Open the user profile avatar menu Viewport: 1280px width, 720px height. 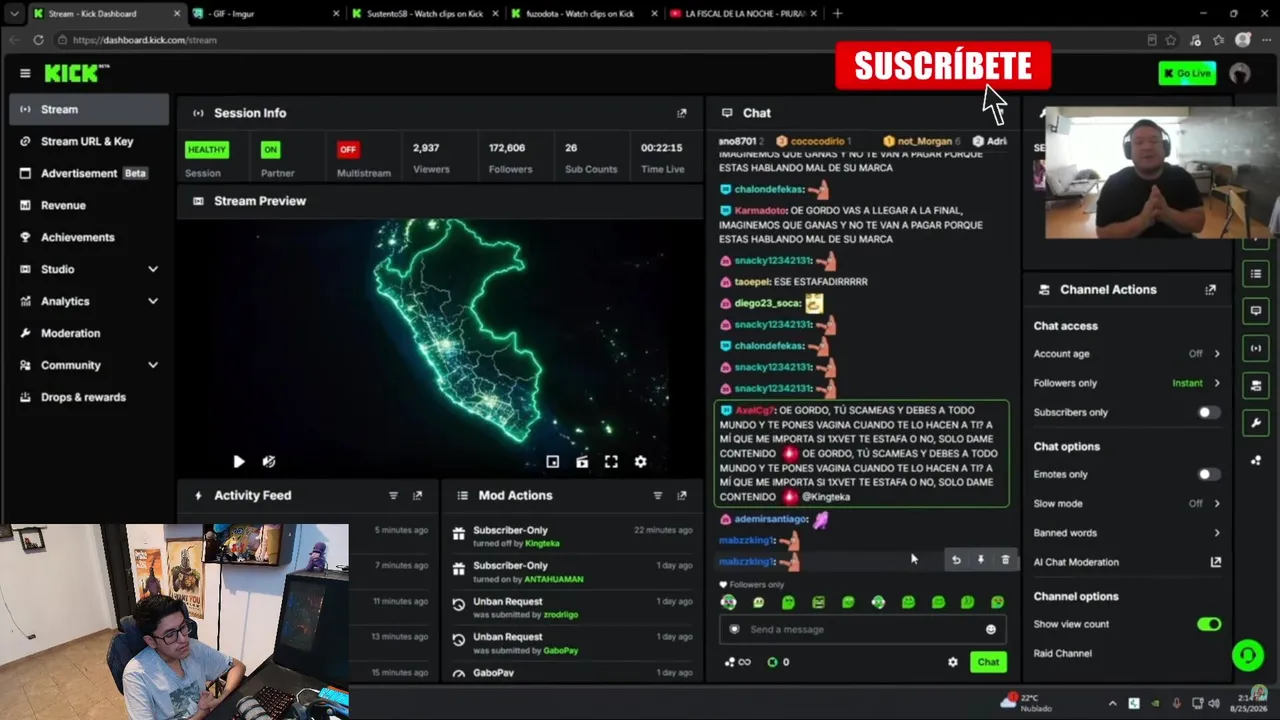(1240, 73)
